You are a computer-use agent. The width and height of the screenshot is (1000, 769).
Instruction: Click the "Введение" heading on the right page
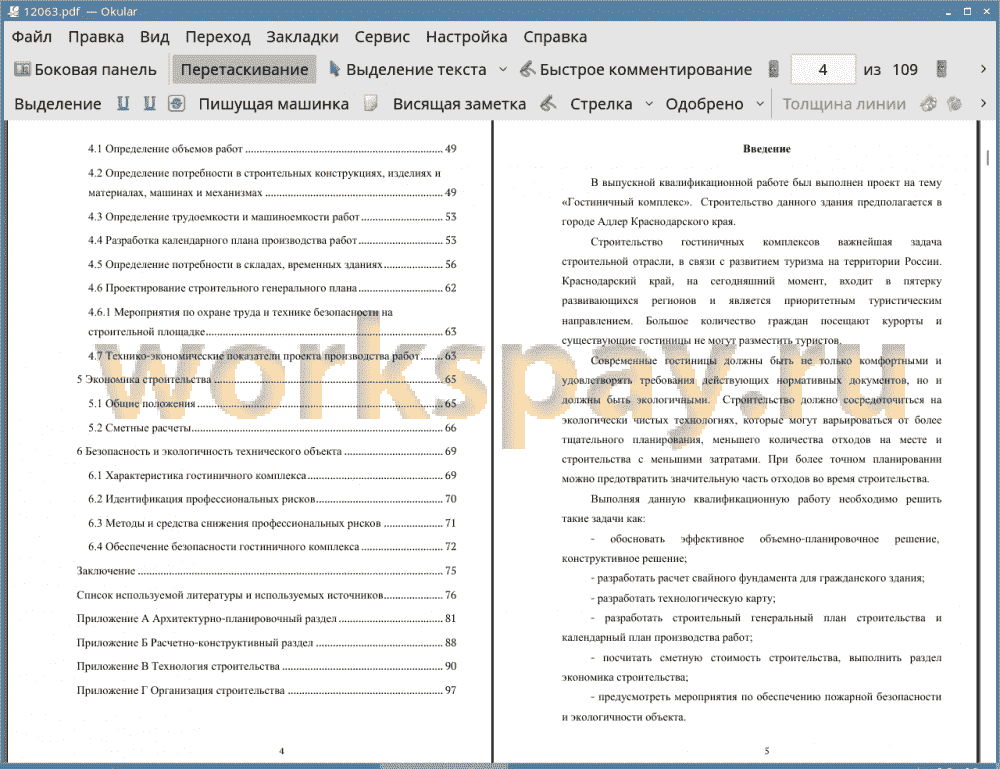point(767,149)
